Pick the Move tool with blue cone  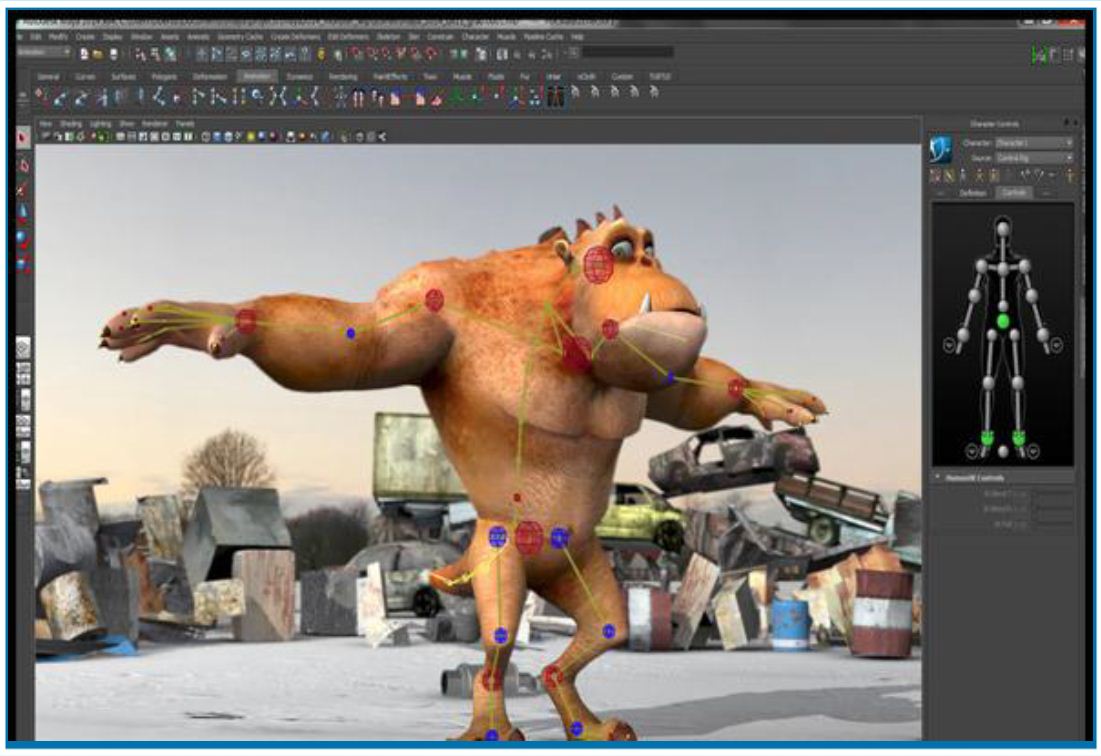[24, 212]
